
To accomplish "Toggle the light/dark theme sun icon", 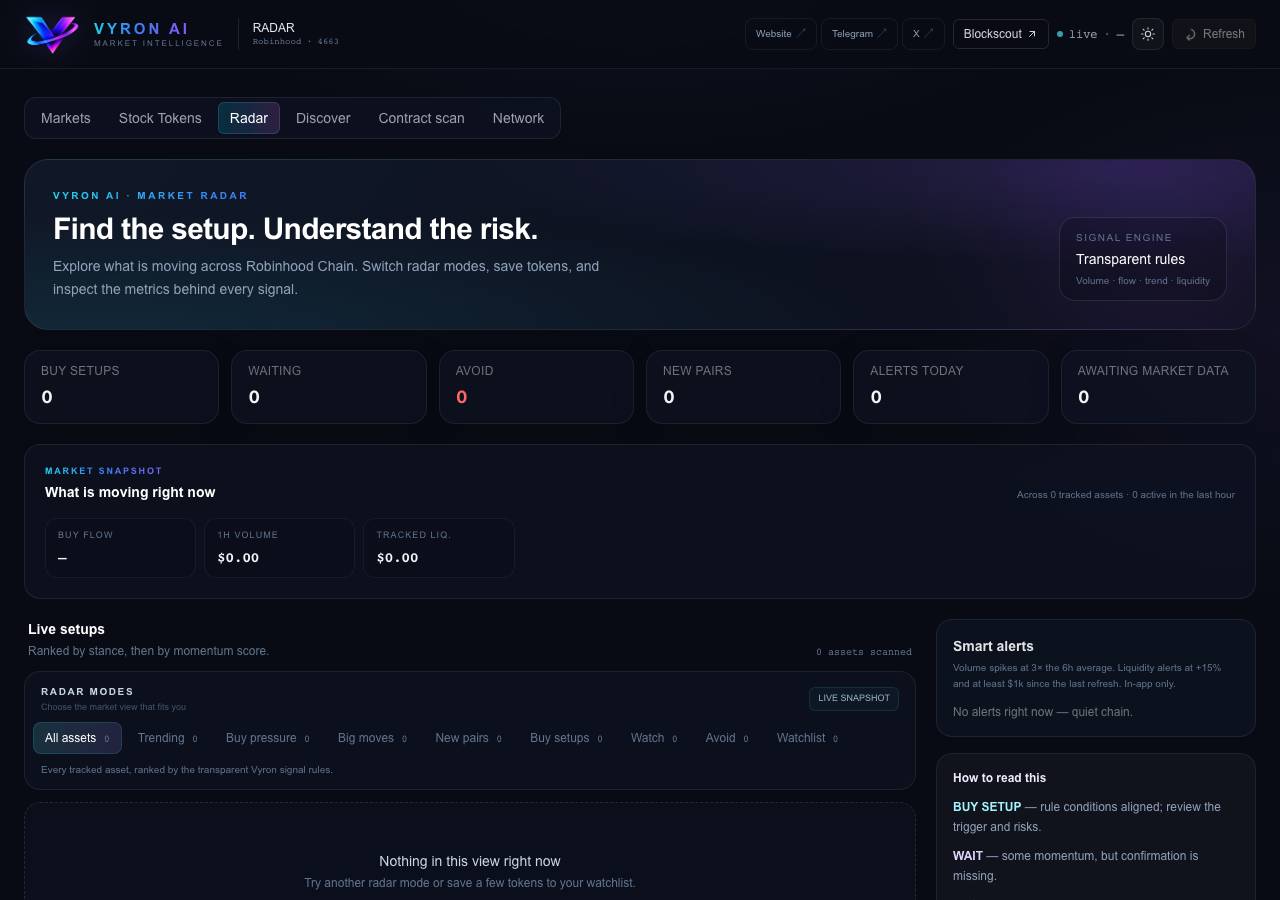I will [x=1148, y=34].
